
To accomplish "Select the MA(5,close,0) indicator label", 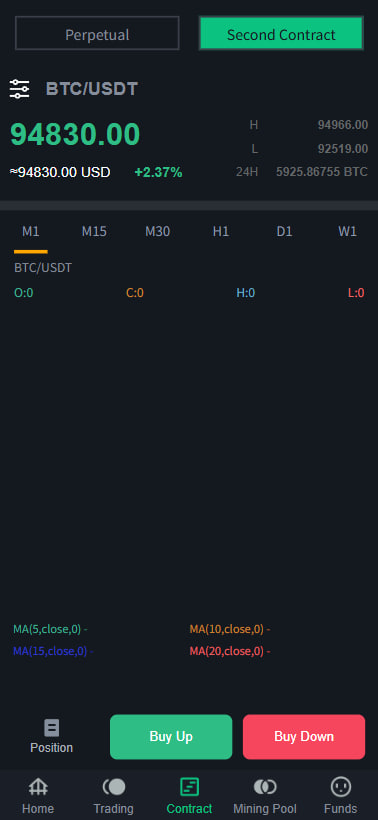I will point(50,629).
